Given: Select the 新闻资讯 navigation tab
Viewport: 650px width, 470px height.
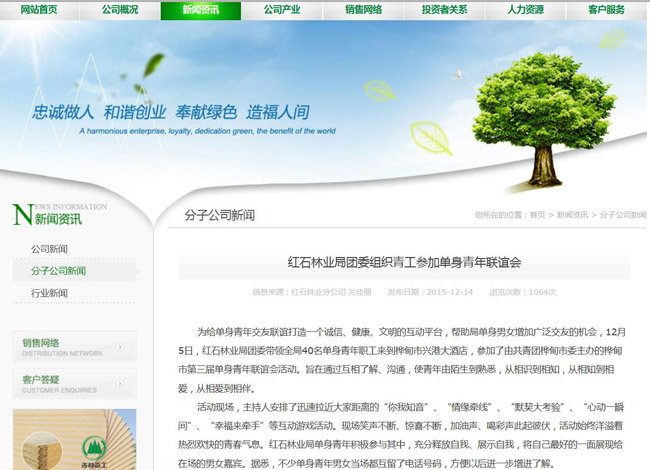Looking at the screenshot, I should tap(200, 10).
